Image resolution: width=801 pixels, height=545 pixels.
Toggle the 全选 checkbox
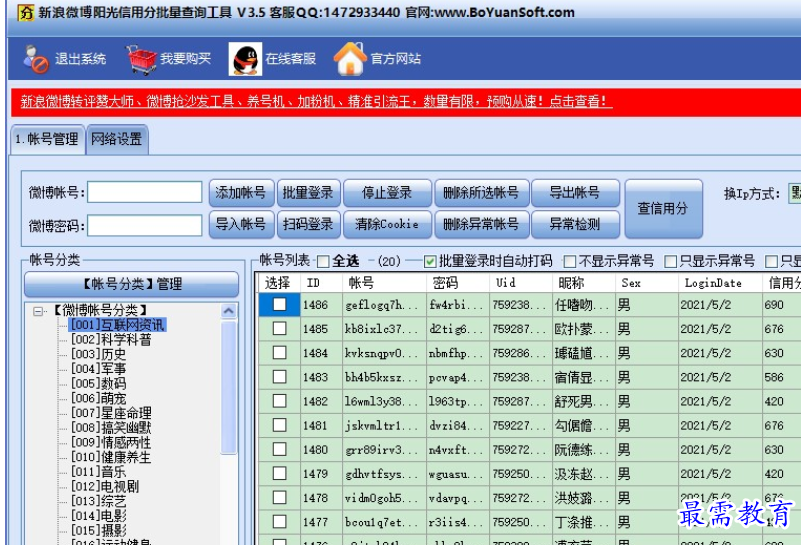point(323,262)
